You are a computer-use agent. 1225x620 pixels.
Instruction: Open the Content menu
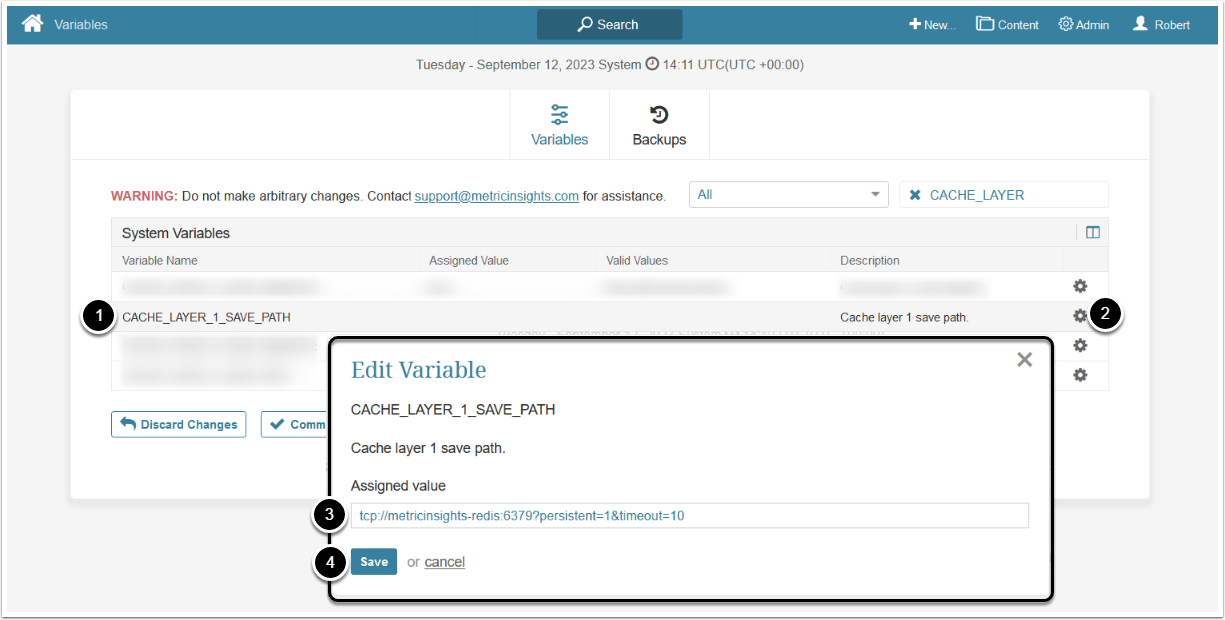[x=1008, y=25]
